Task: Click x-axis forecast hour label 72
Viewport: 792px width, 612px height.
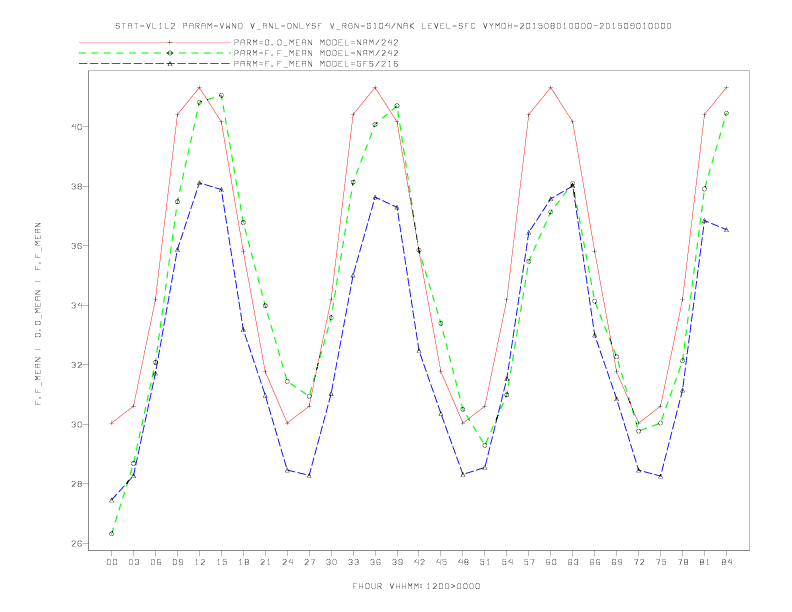Action: click(639, 562)
